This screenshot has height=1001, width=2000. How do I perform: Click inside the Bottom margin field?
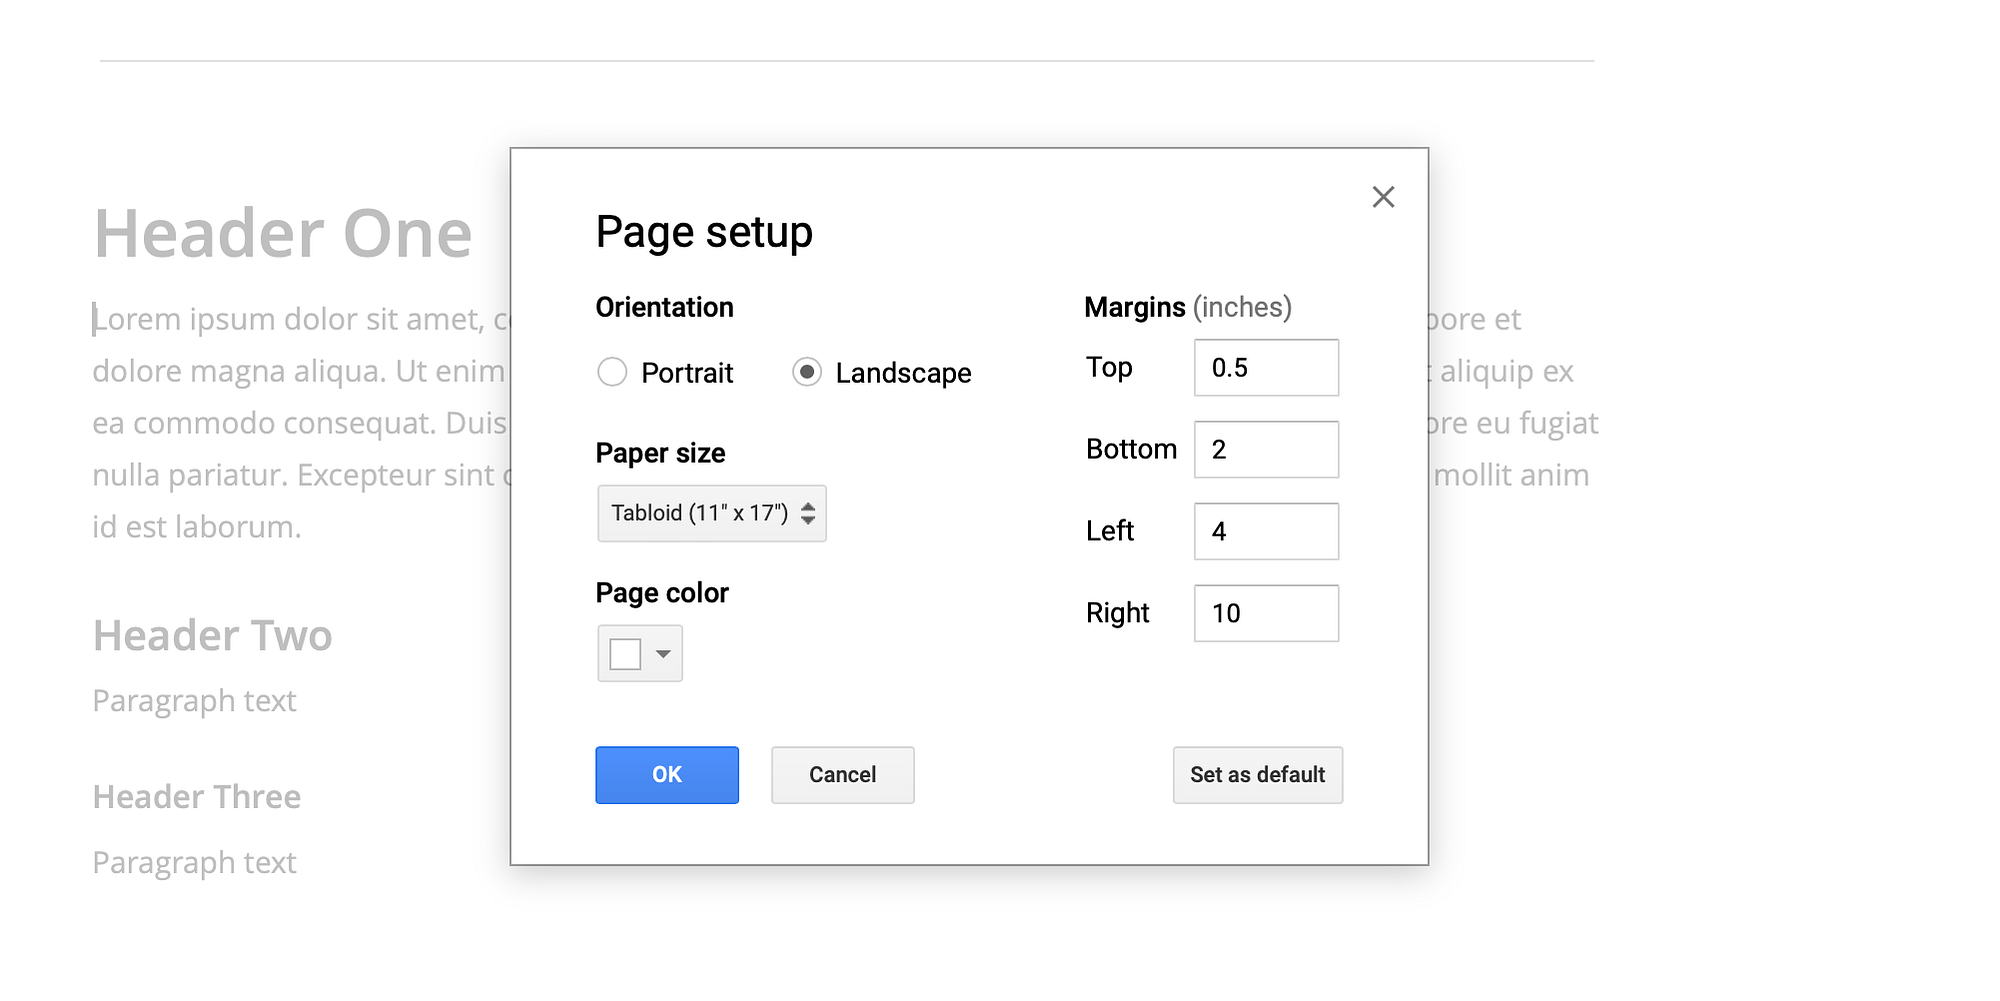click(1265, 449)
